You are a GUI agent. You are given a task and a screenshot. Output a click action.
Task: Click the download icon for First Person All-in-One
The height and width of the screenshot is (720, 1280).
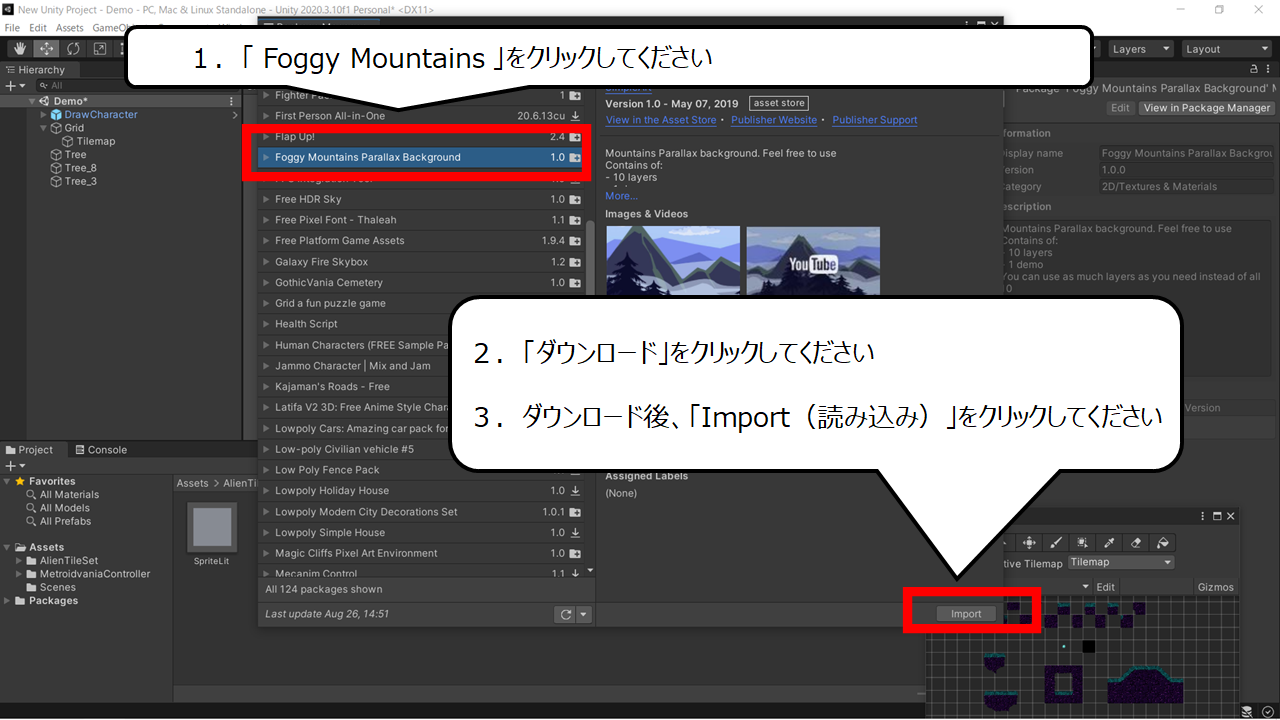click(575, 116)
